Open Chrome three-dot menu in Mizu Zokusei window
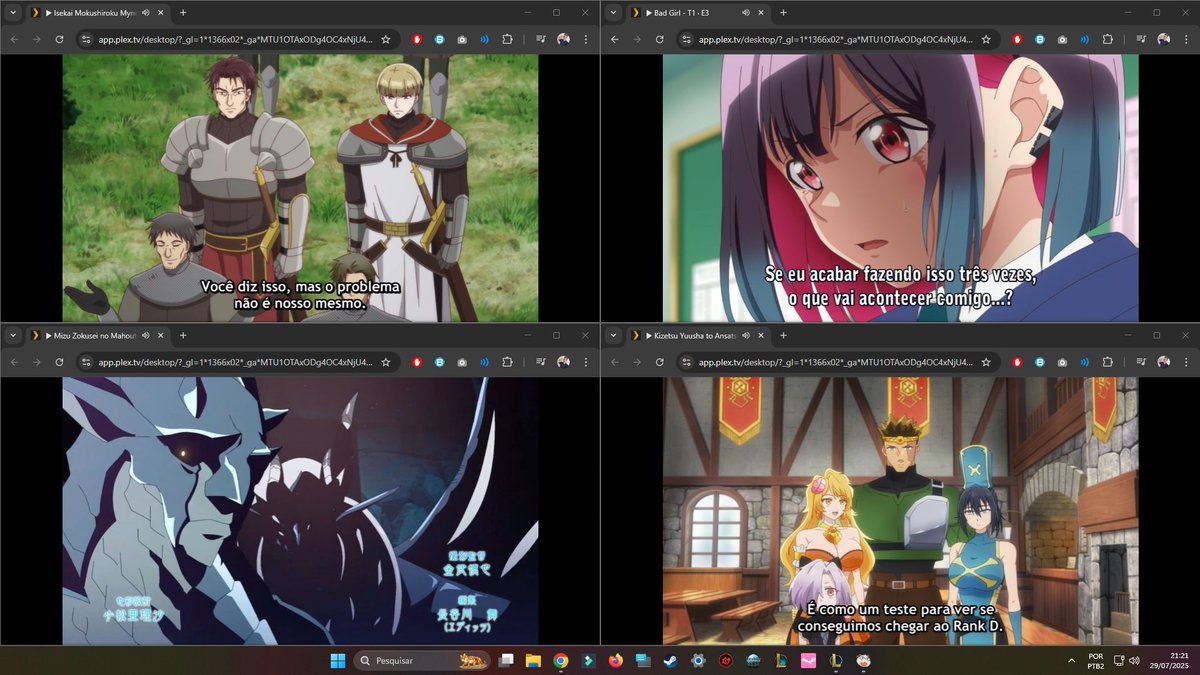 (x=586, y=362)
